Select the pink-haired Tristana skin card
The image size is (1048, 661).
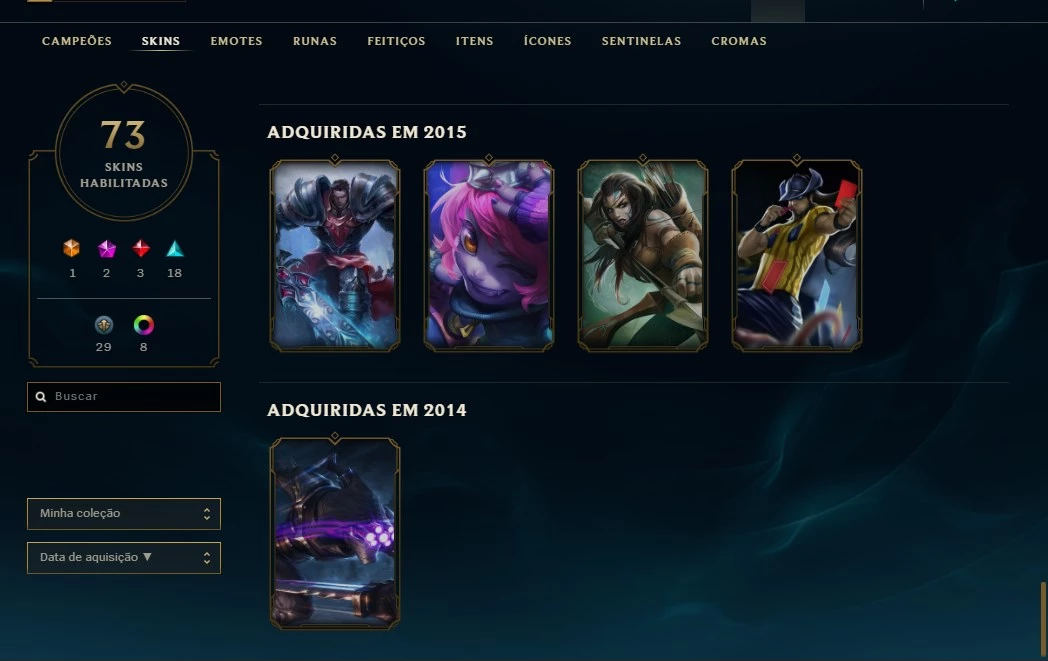point(489,255)
